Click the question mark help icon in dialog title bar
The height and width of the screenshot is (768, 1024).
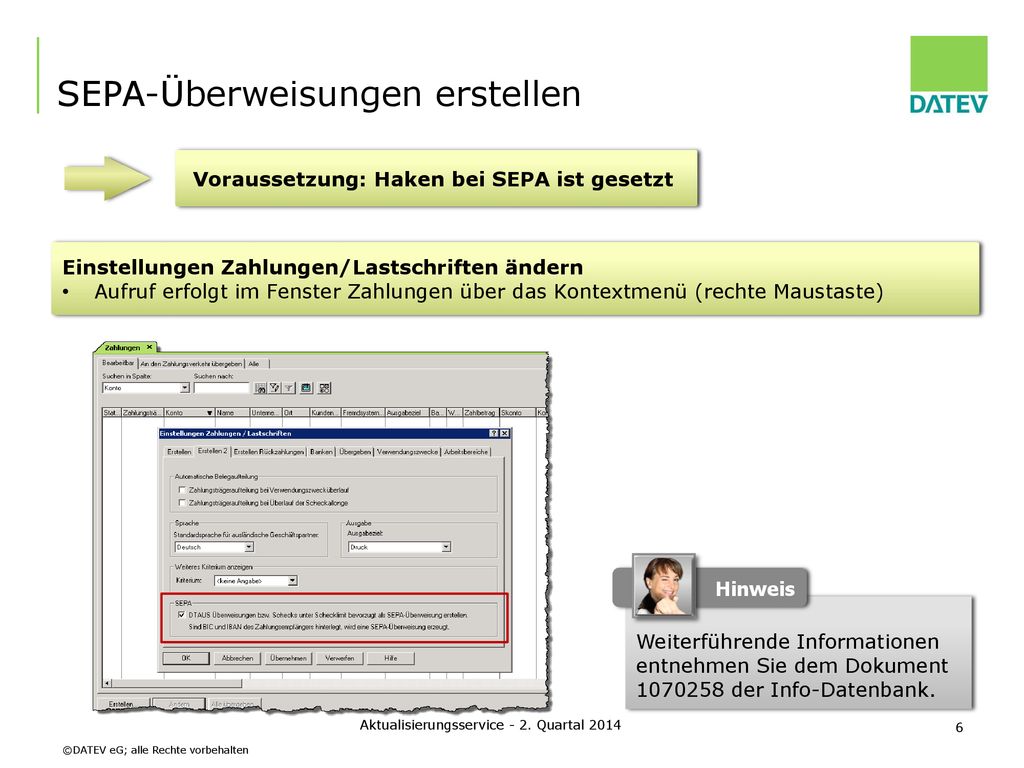[494, 433]
